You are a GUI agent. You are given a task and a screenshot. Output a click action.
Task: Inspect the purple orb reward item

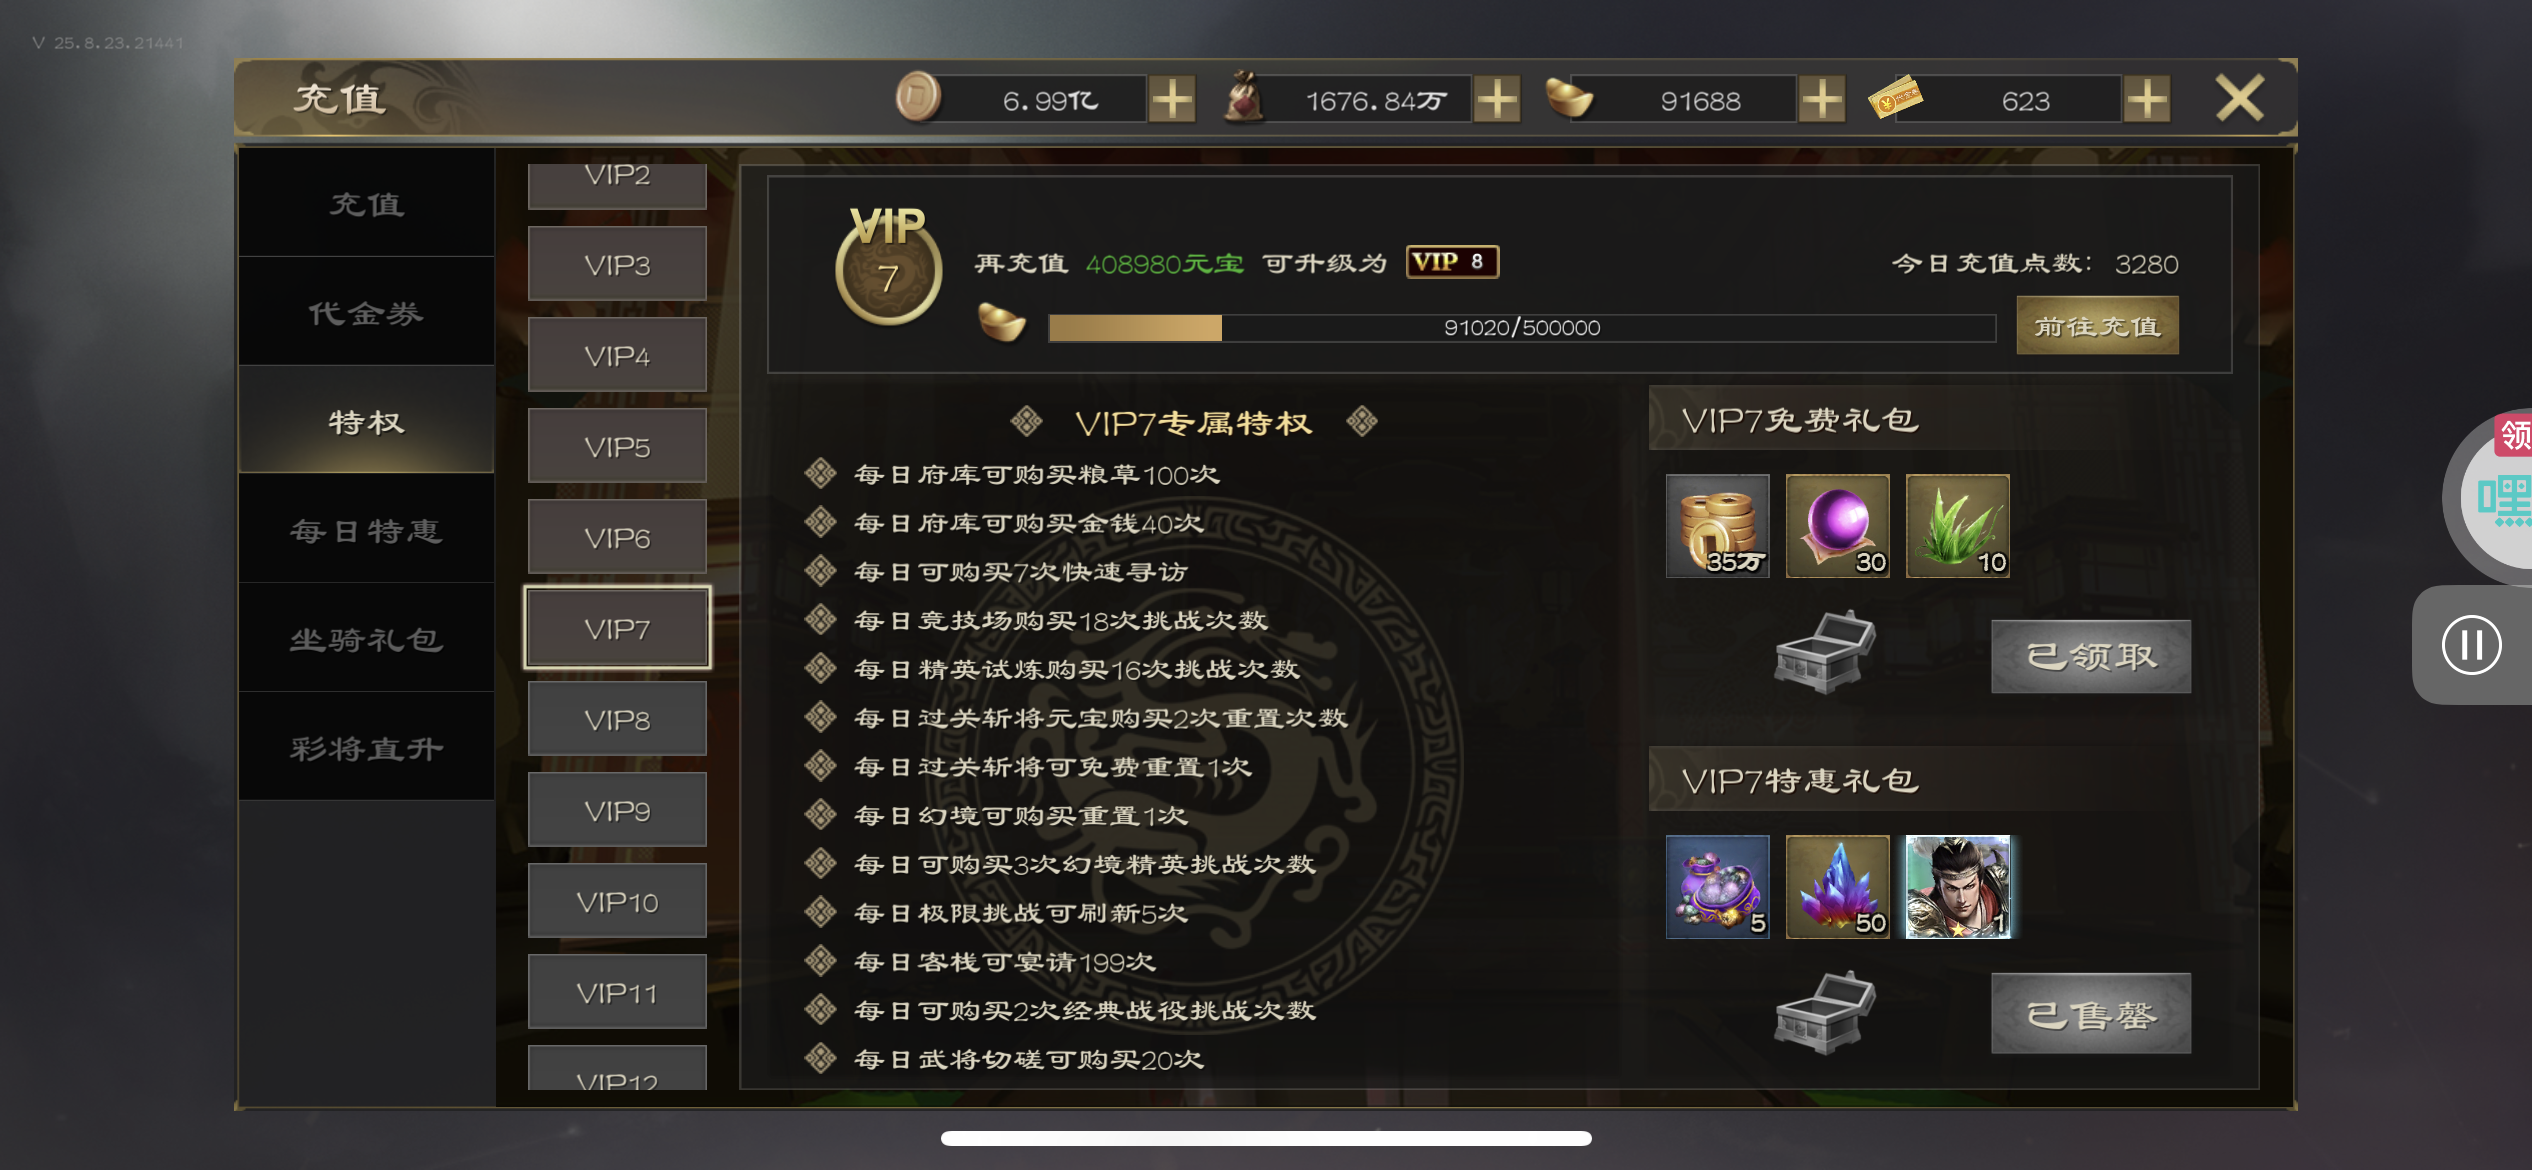pyautogui.click(x=1838, y=526)
